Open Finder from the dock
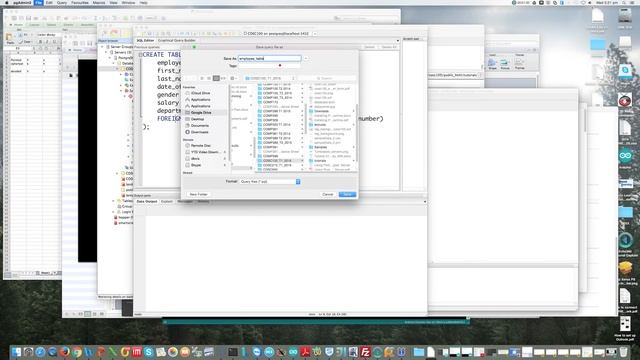The width and height of the screenshot is (640, 360). 16,352
